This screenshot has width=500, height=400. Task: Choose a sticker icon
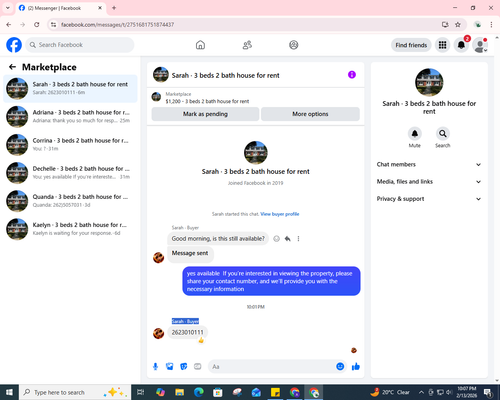tap(184, 367)
